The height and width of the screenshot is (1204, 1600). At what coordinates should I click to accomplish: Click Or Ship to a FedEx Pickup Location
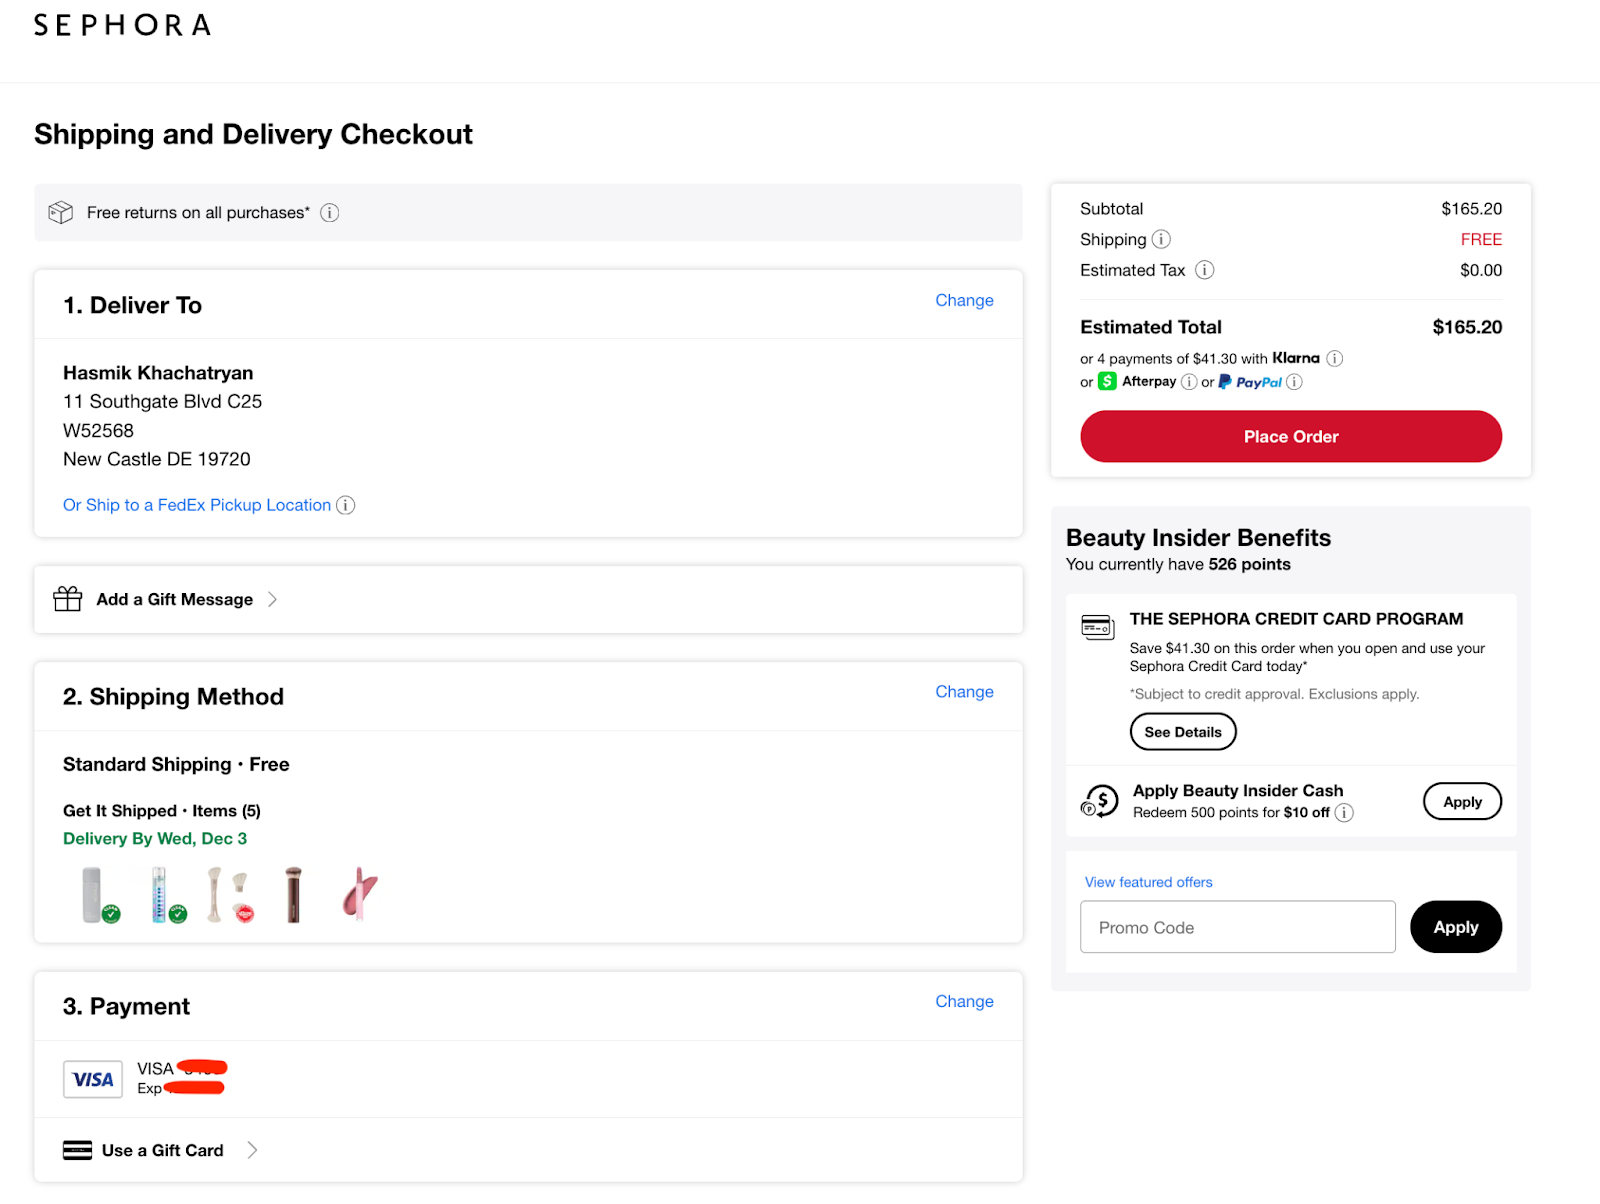coord(197,505)
